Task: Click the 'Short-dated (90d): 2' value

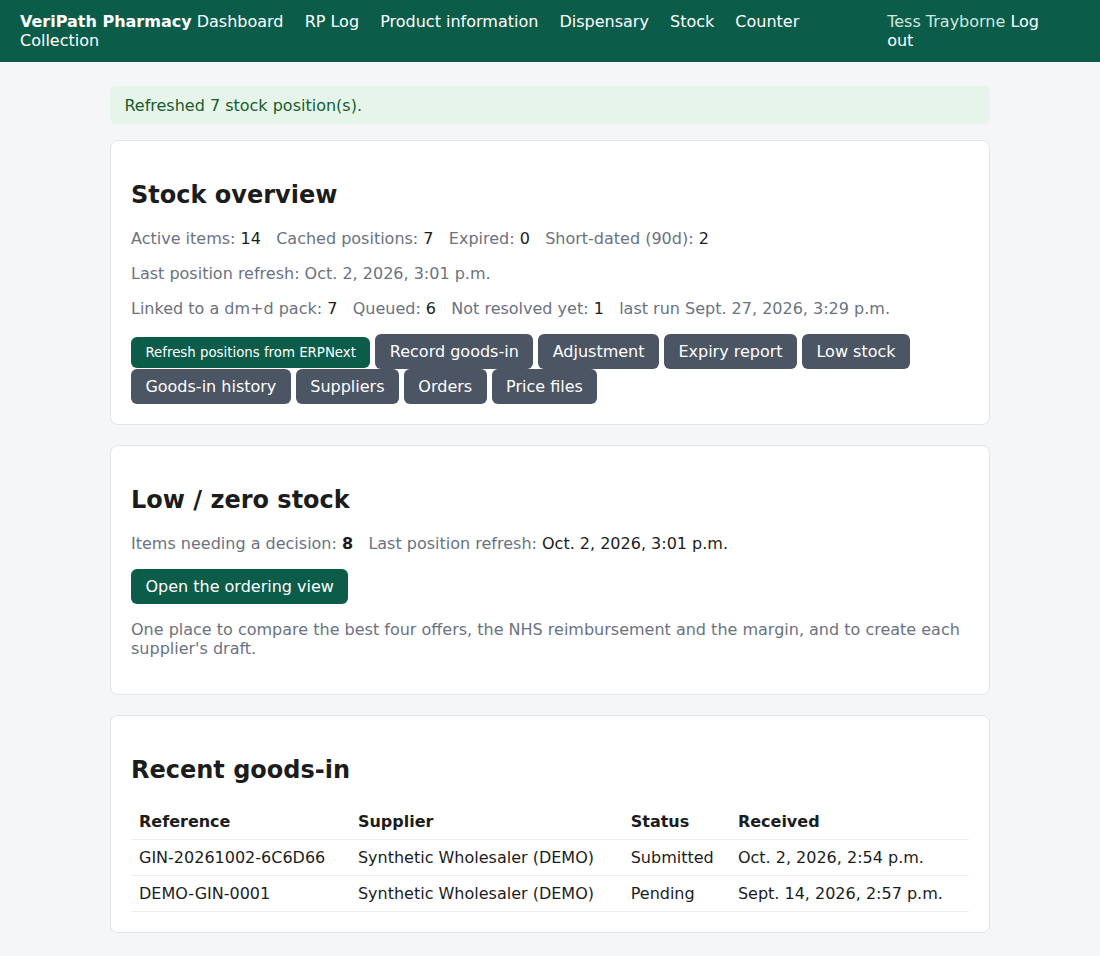Action: click(x=626, y=238)
